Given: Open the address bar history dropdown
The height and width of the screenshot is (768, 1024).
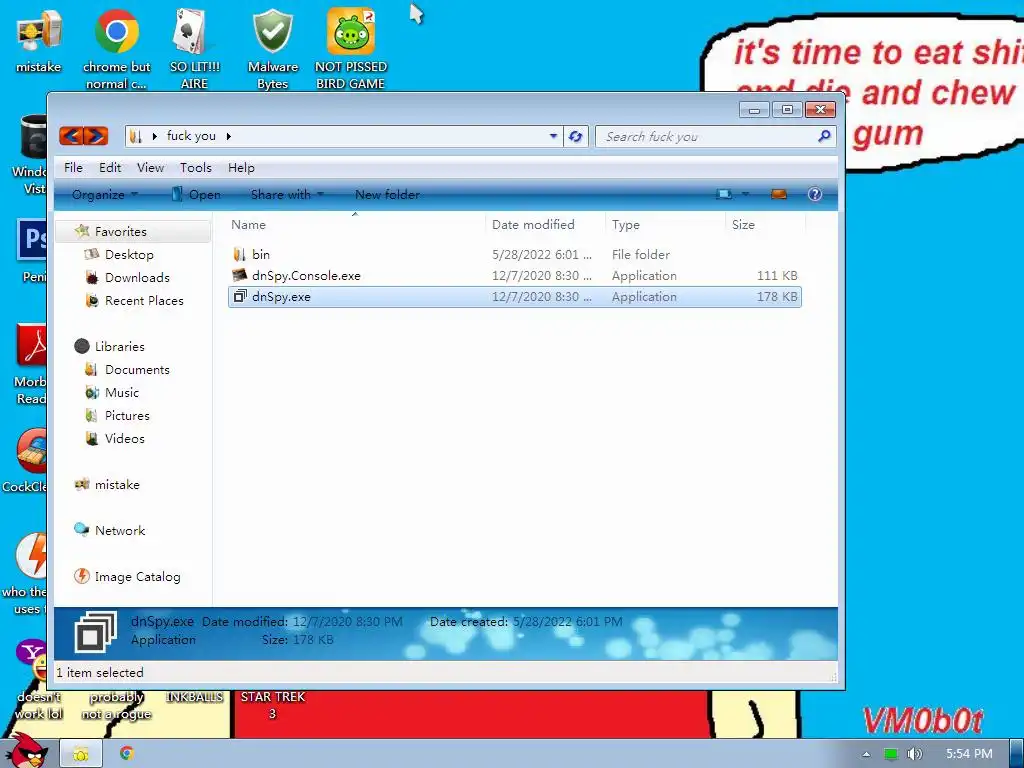Looking at the screenshot, I should point(553,136).
